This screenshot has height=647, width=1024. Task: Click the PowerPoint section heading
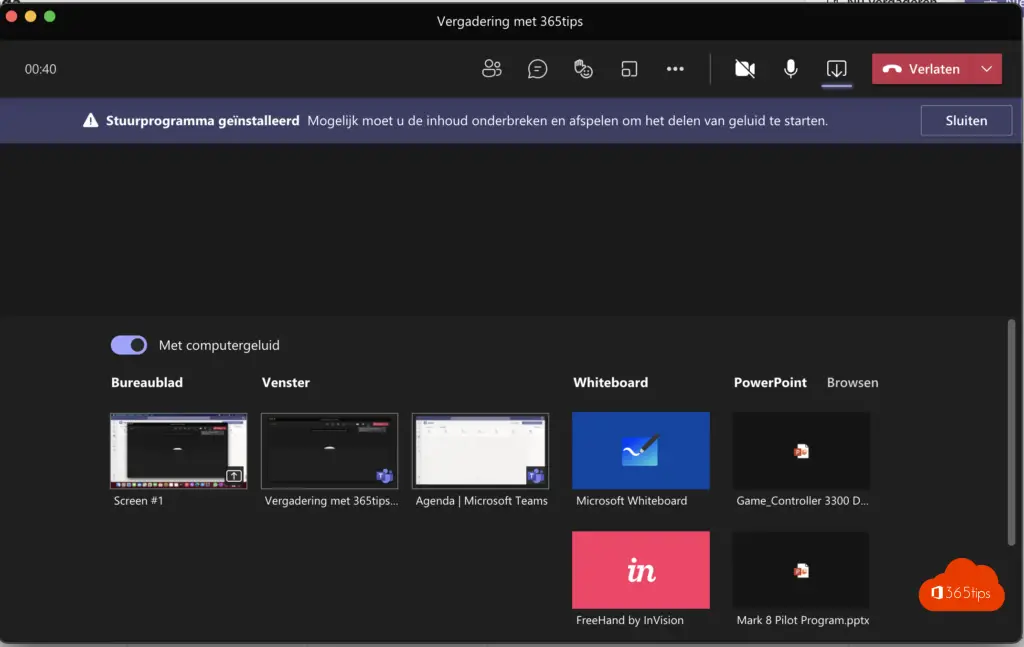click(770, 383)
